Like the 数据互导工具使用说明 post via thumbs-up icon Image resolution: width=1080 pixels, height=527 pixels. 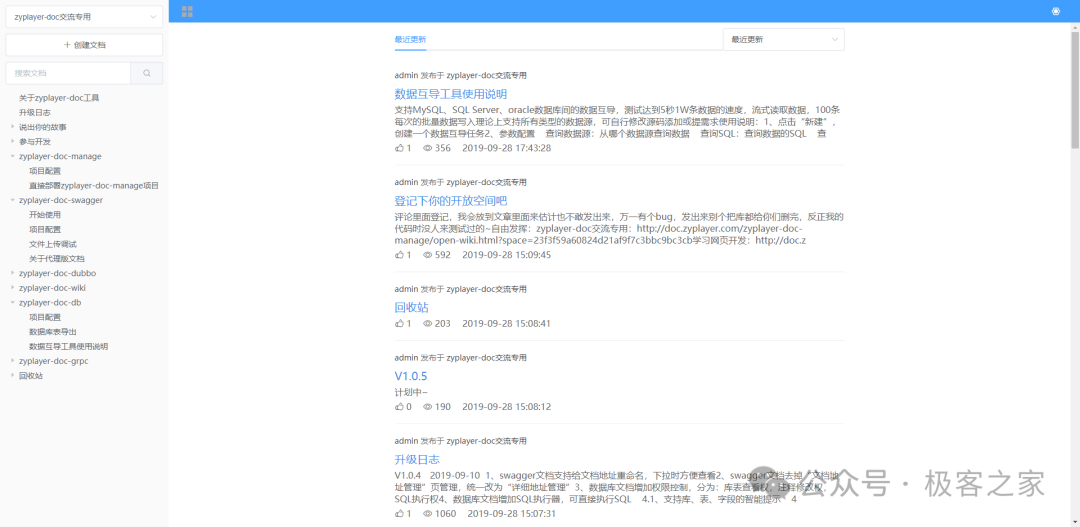pos(399,148)
